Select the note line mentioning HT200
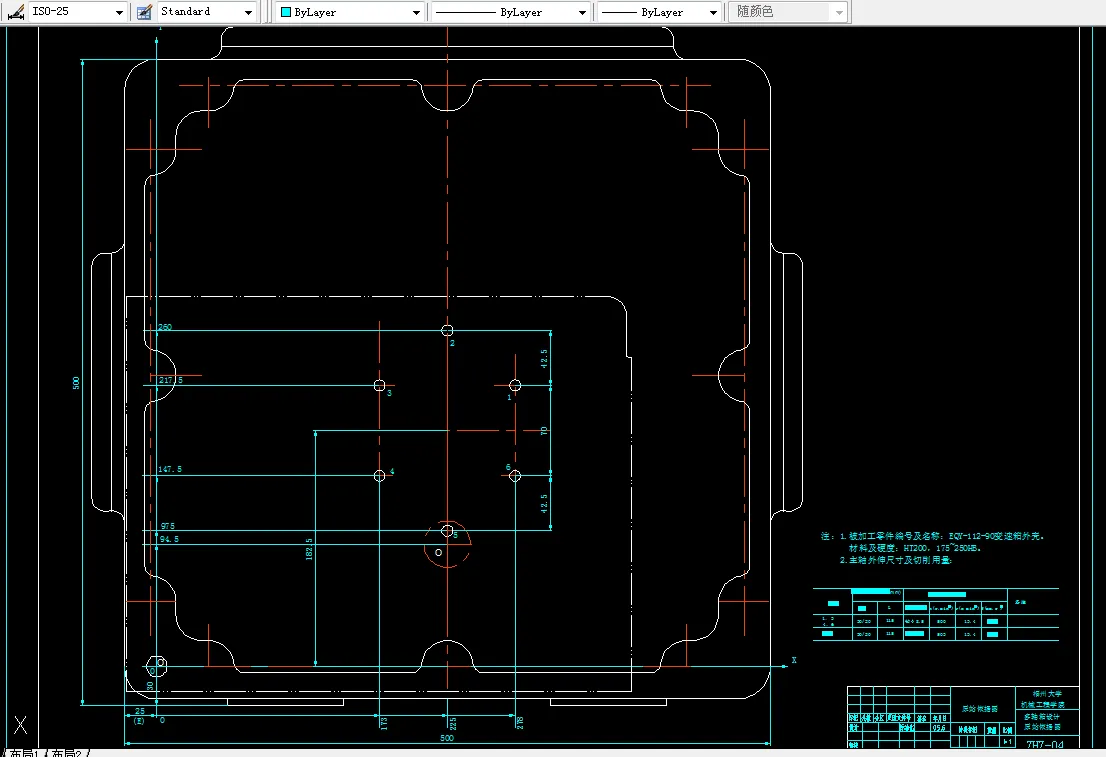This screenshot has width=1106, height=757. pyautogui.click(x=914, y=548)
